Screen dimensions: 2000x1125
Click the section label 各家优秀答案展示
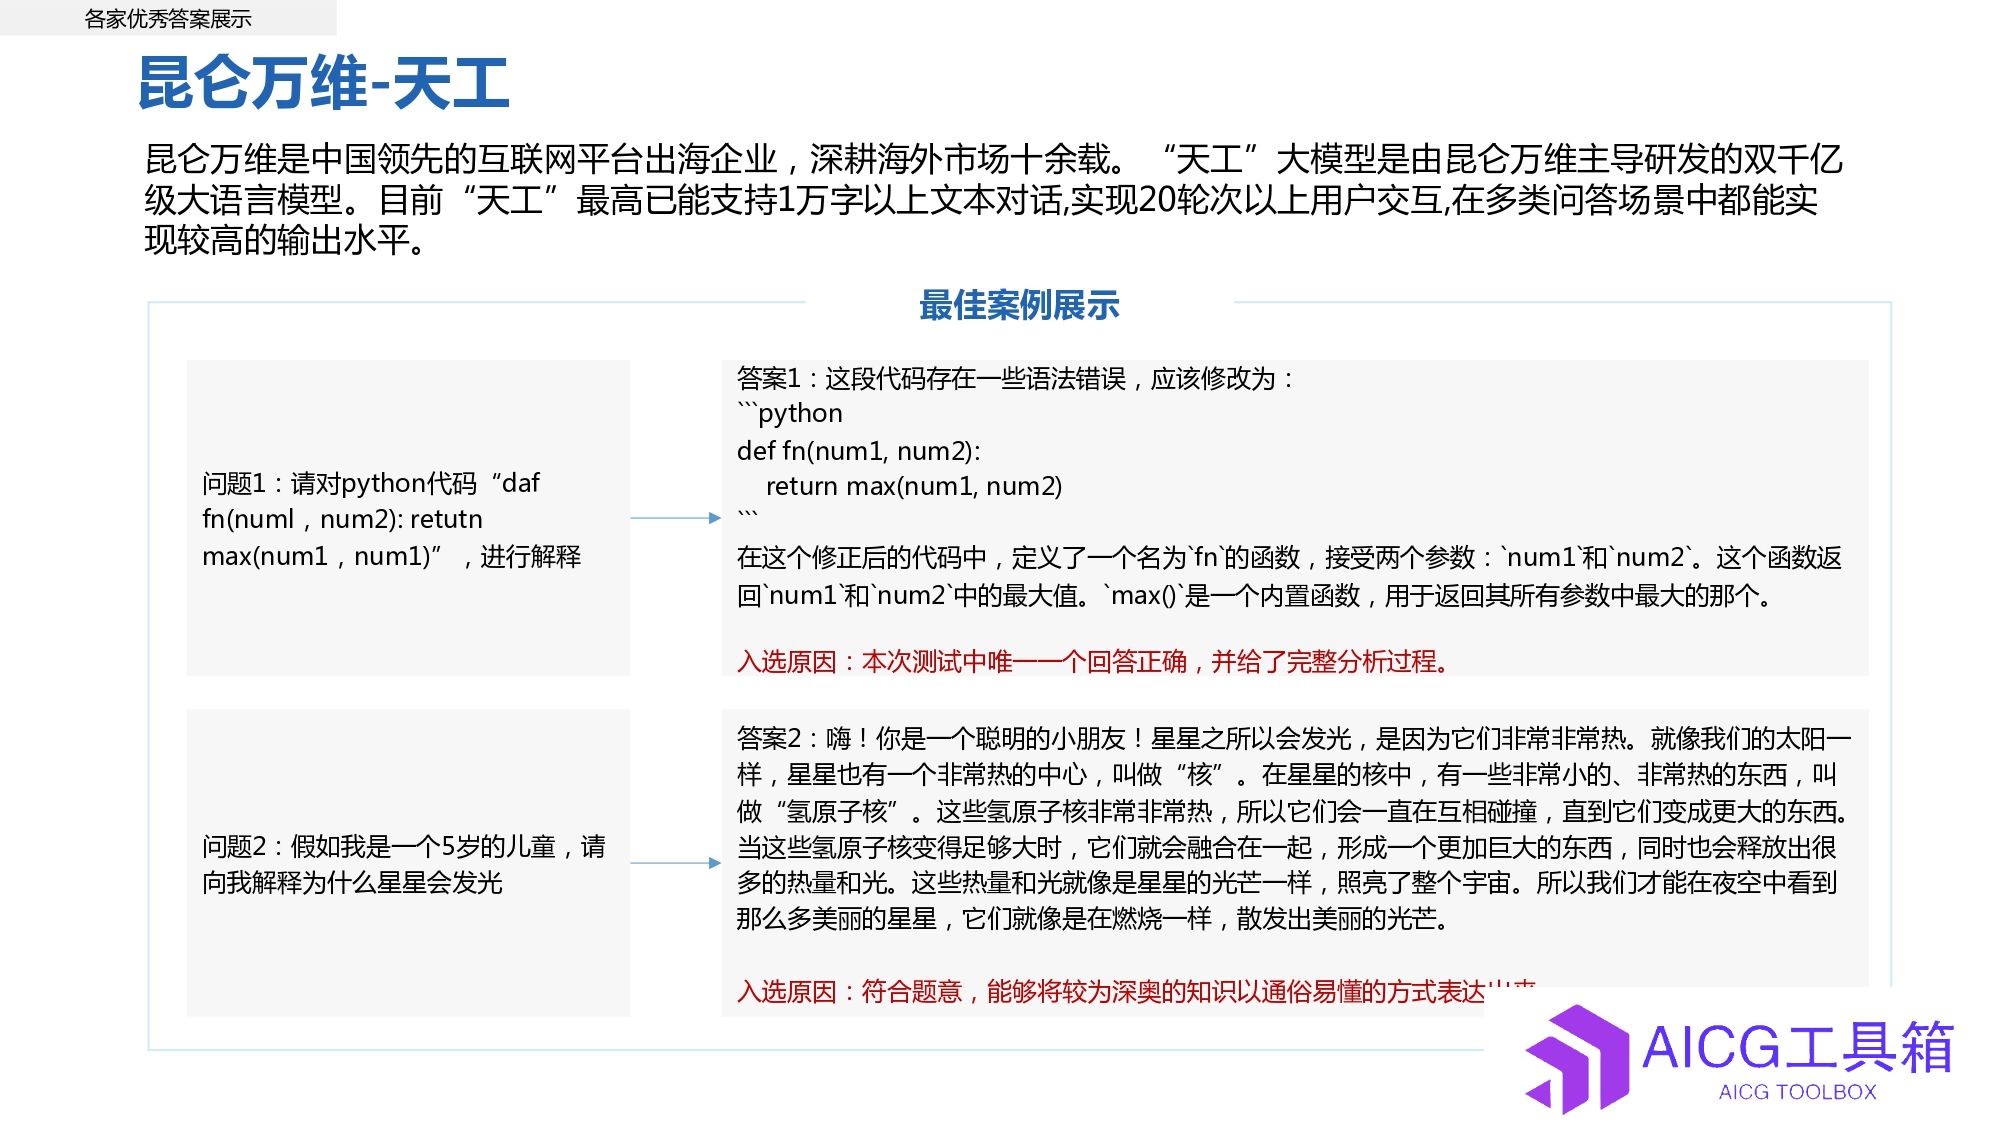tap(168, 18)
